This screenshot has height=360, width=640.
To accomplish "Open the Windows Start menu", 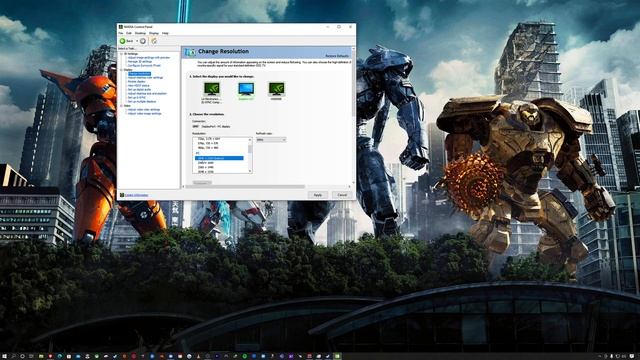I will (5, 356).
